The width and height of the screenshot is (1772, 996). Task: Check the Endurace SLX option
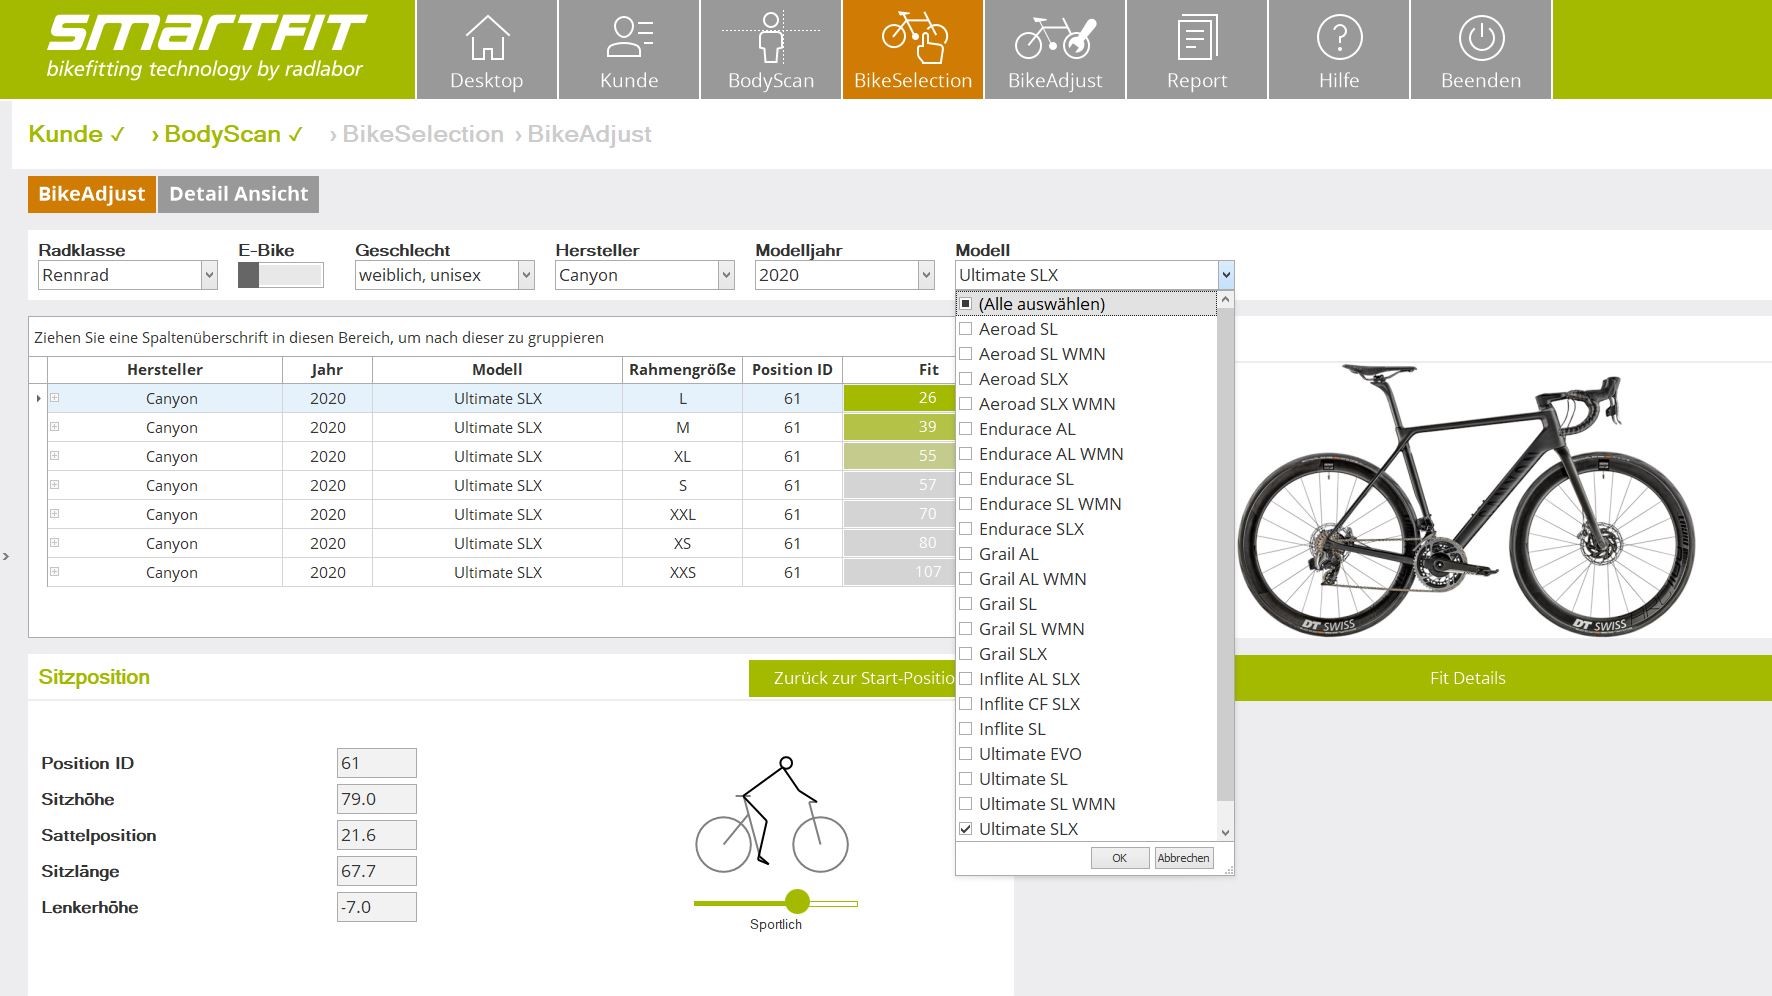[966, 529]
